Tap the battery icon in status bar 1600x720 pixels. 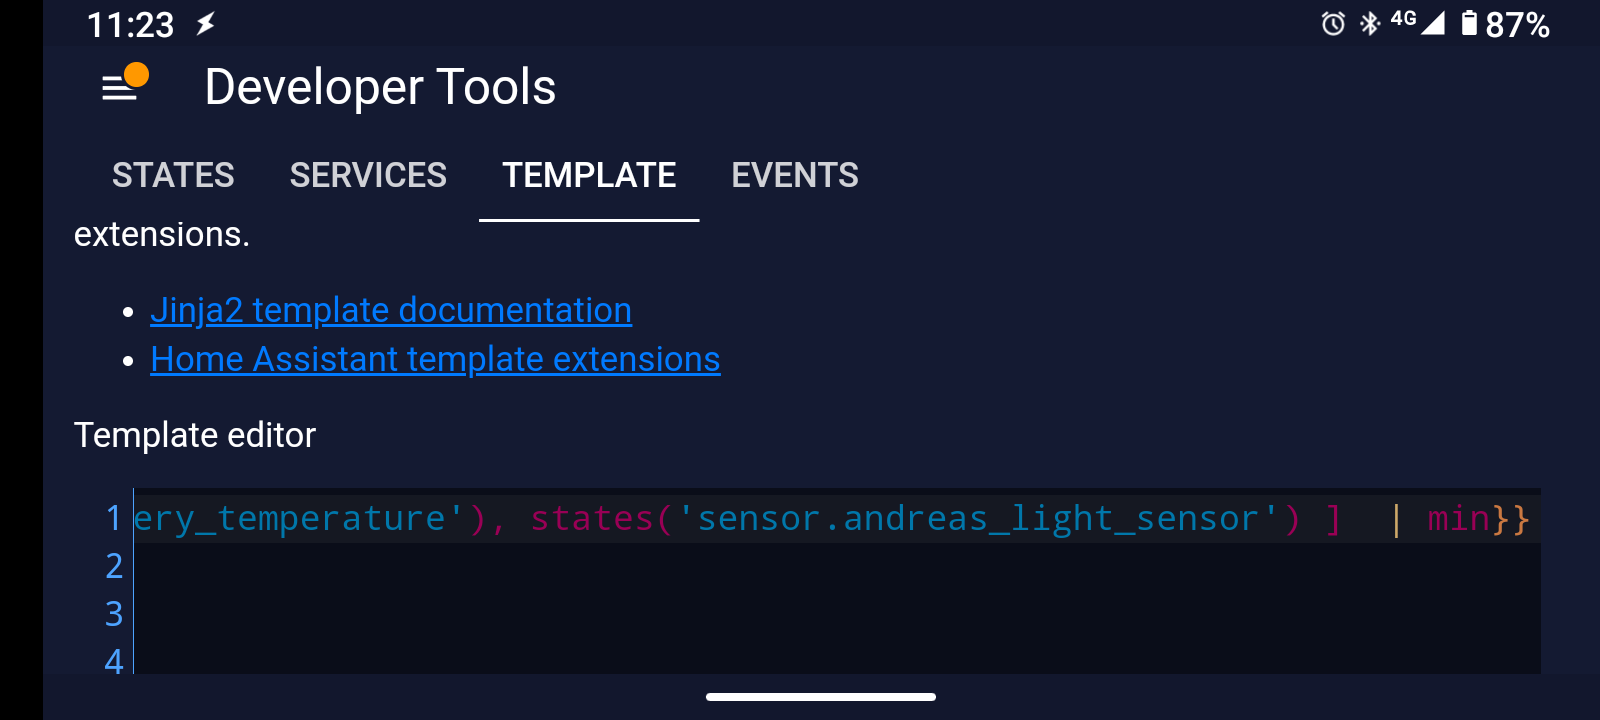tap(1469, 23)
